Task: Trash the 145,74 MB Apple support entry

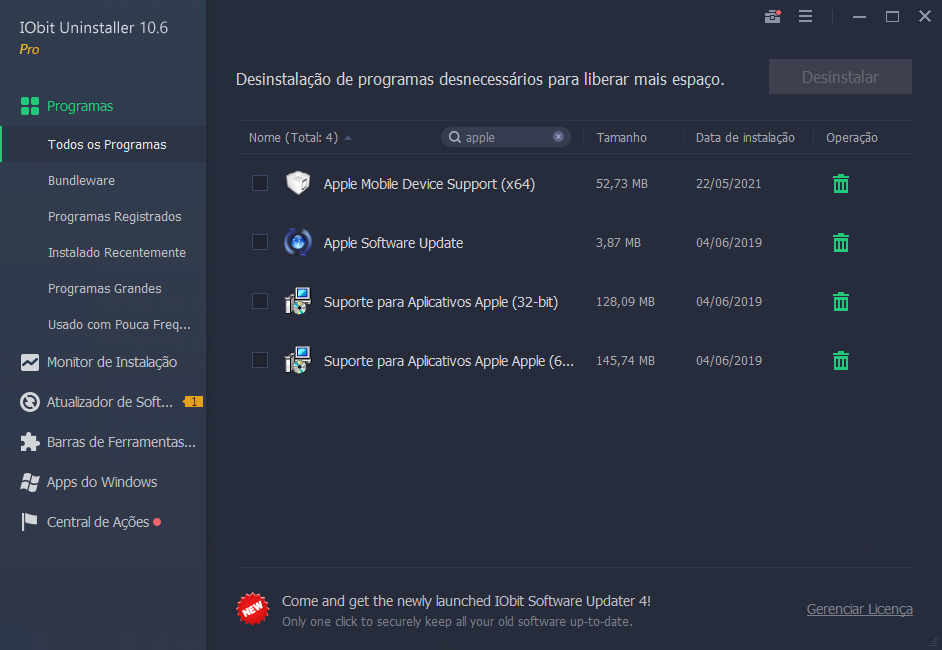Action: (x=841, y=360)
